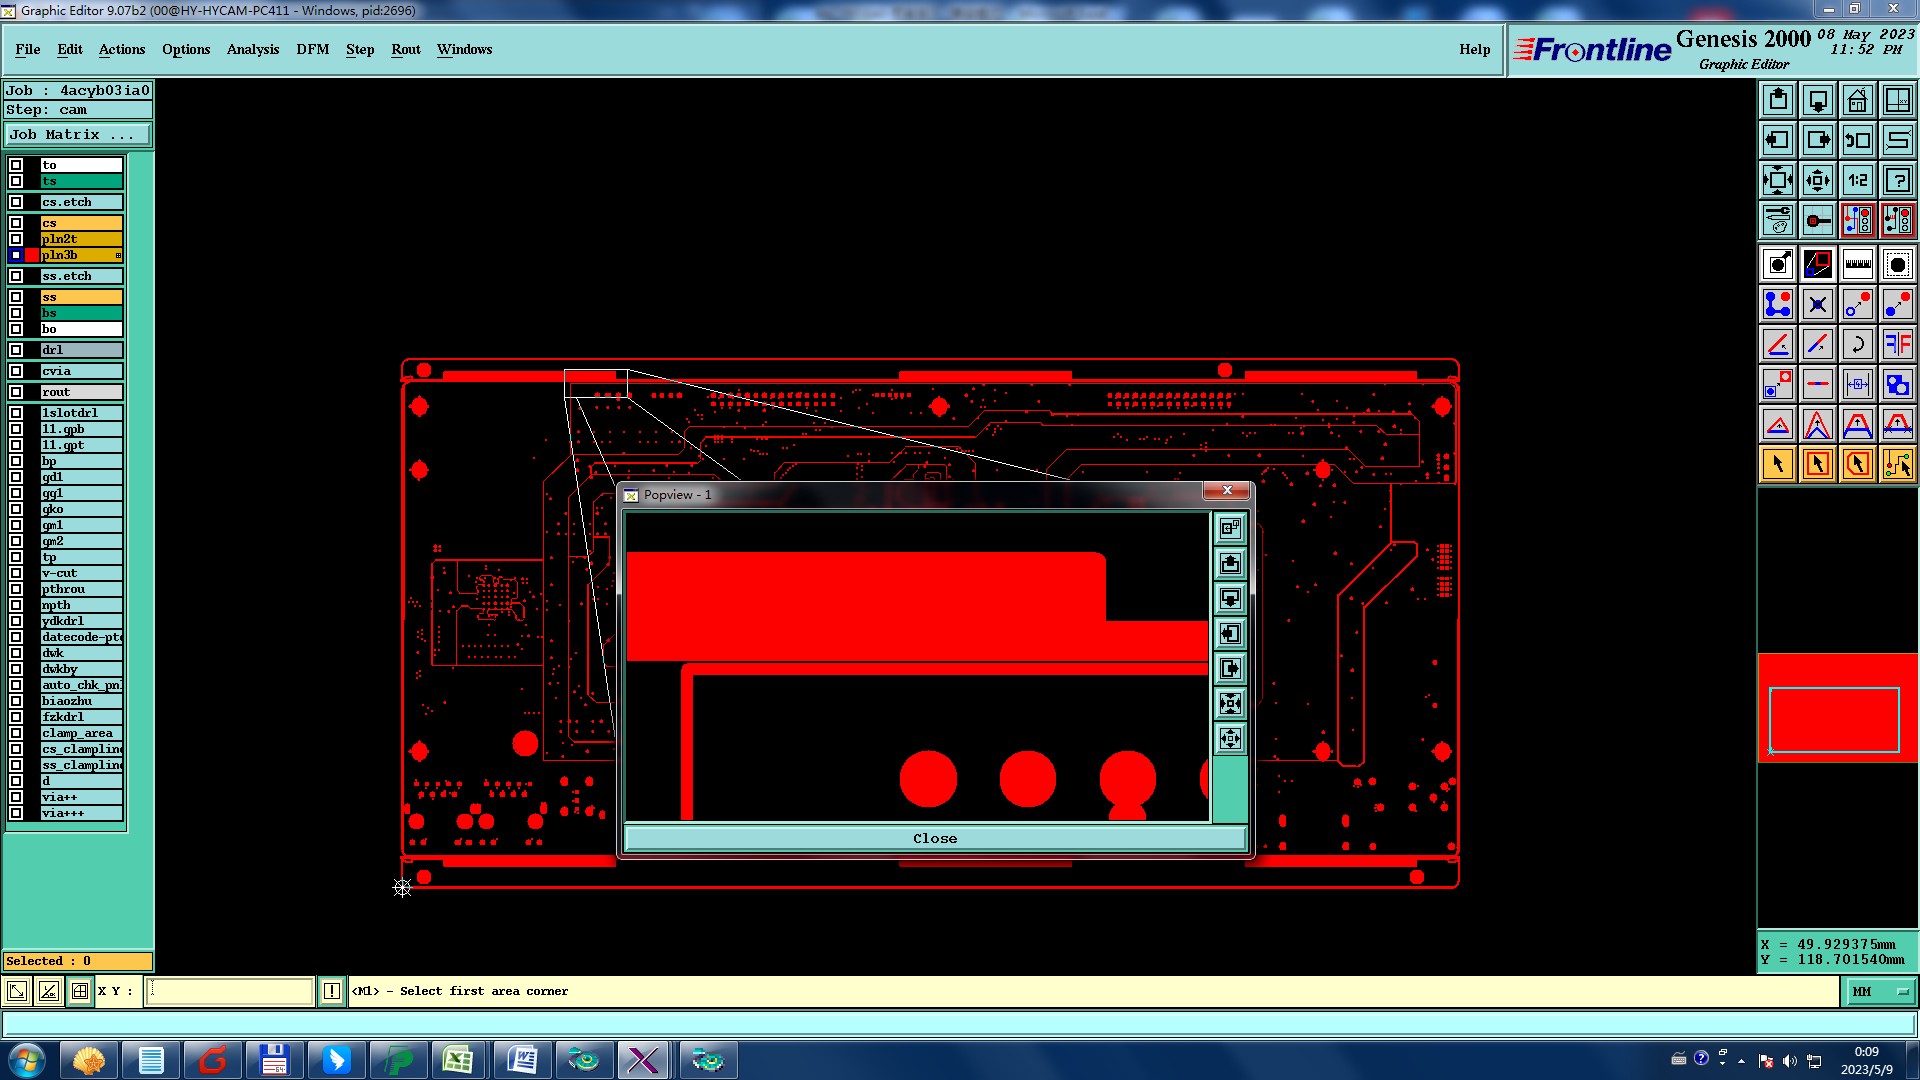The height and width of the screenshot is (1080, 1920).
Task: Choose the rectangle area select tool
Action: click(x=1817, y=464)
